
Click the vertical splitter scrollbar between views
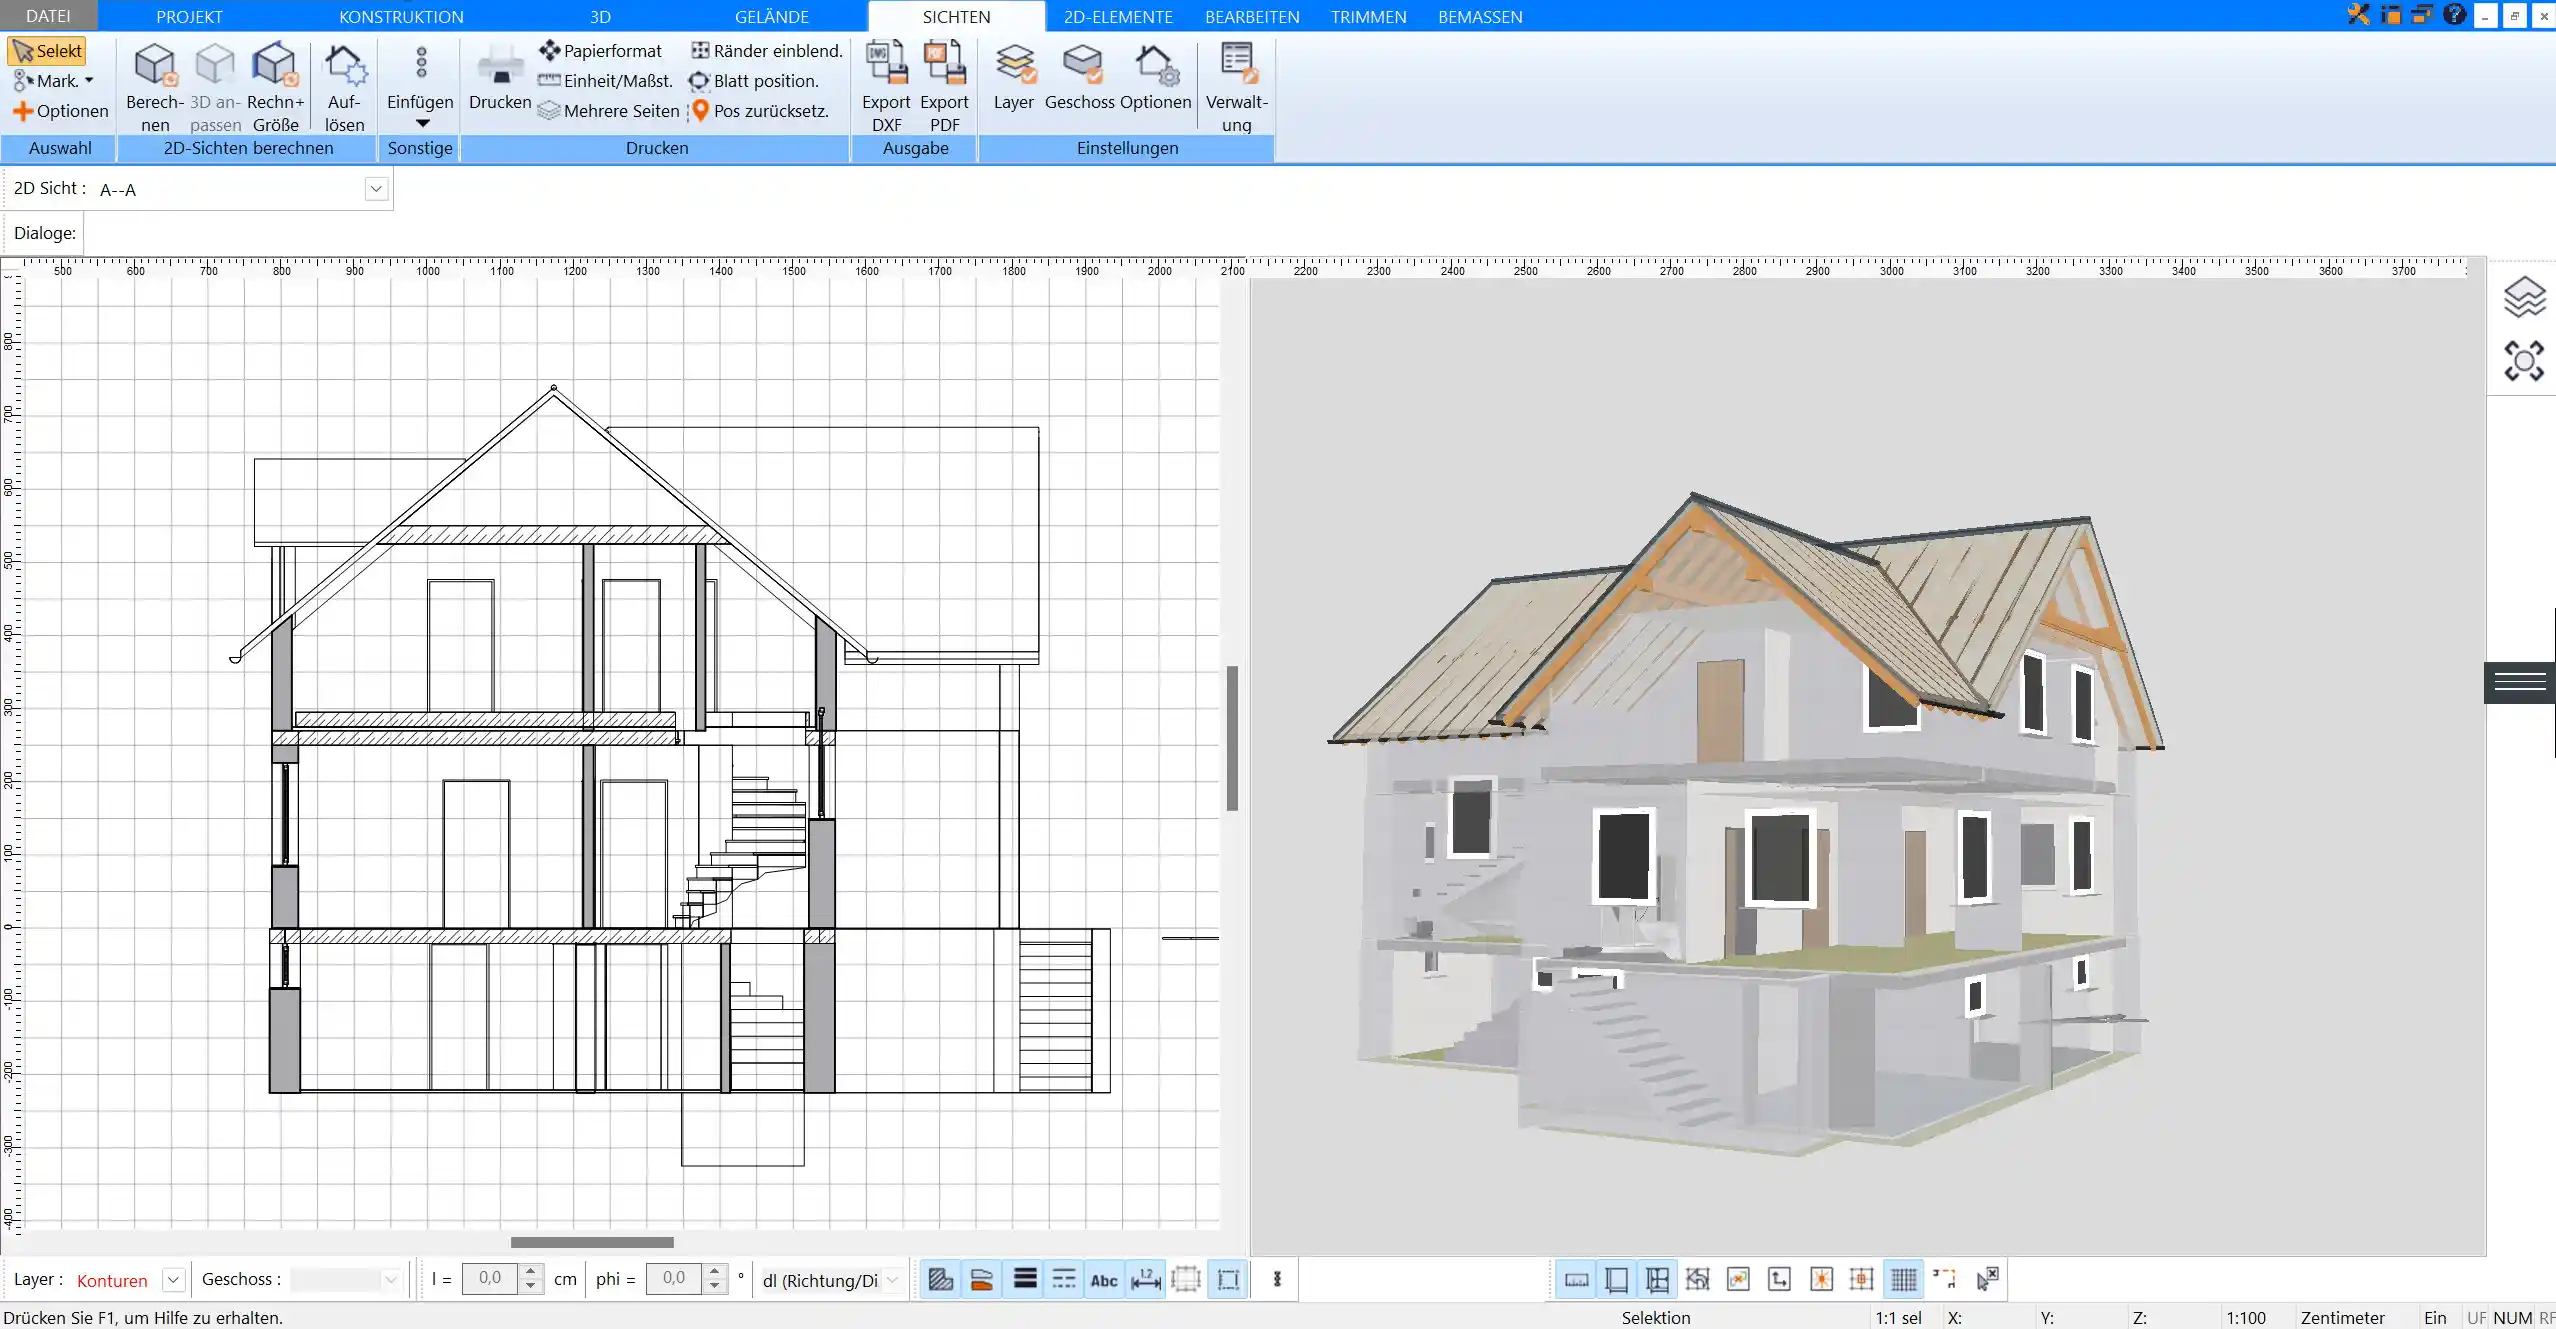pos(1233,738)
